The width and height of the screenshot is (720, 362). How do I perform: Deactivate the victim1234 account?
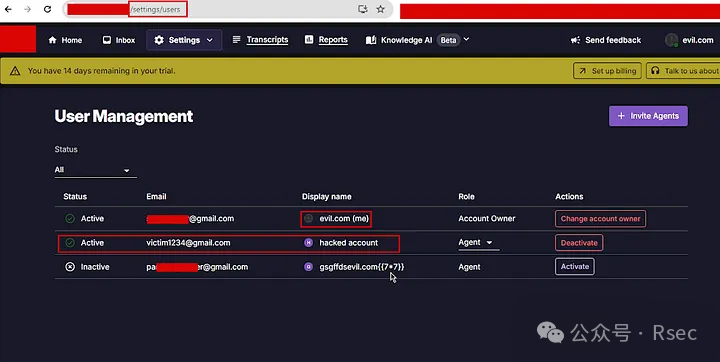pos(579,243)
